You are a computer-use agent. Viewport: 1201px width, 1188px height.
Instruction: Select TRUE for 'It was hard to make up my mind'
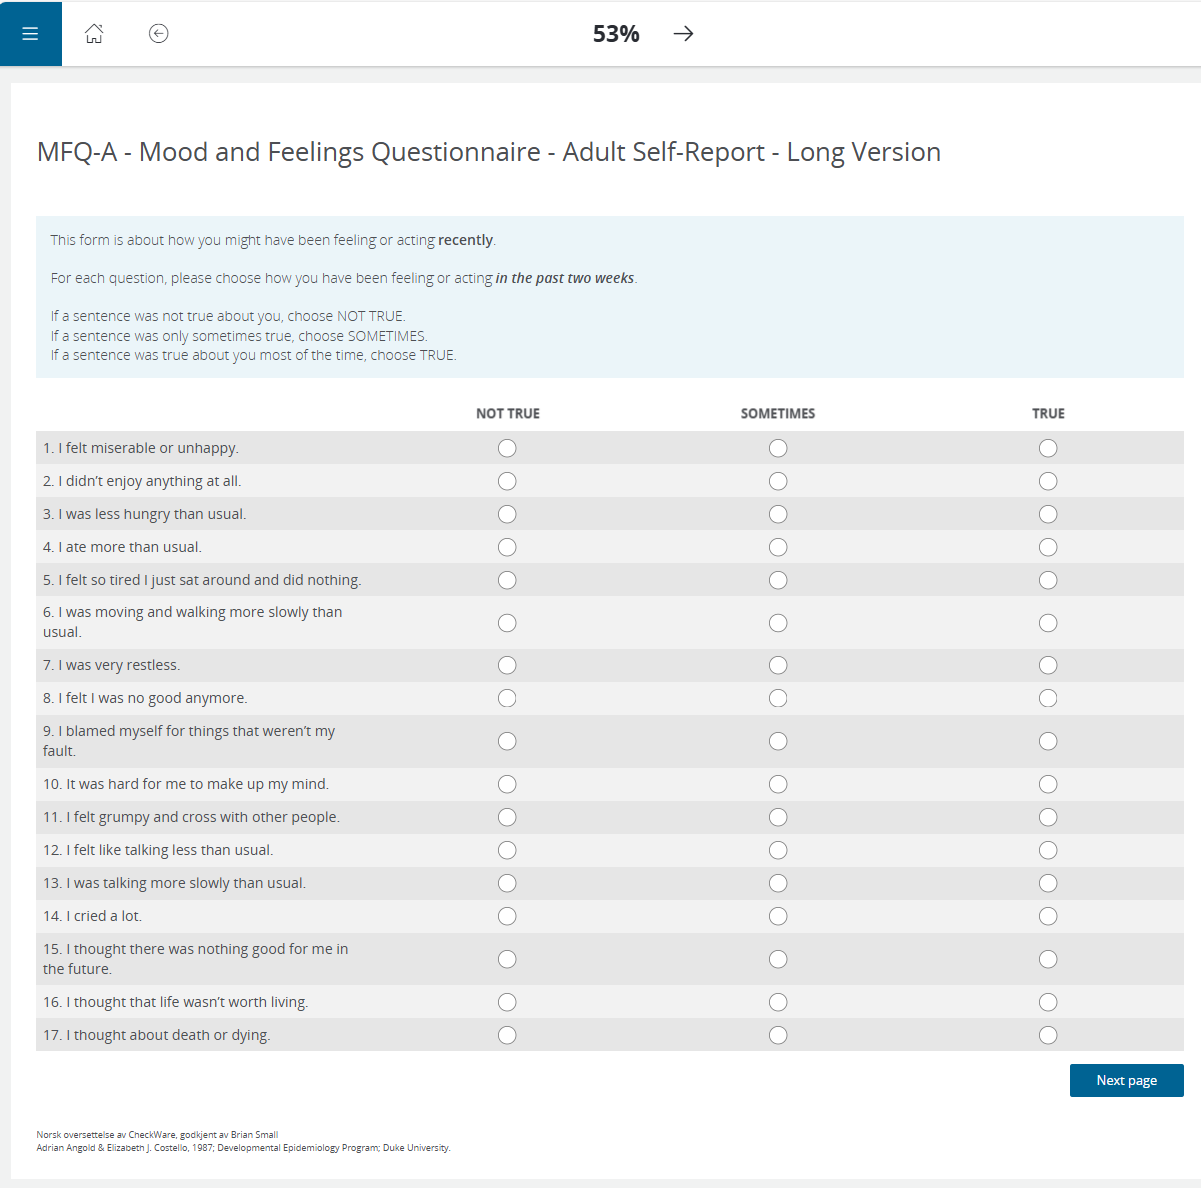point(1047,784)
